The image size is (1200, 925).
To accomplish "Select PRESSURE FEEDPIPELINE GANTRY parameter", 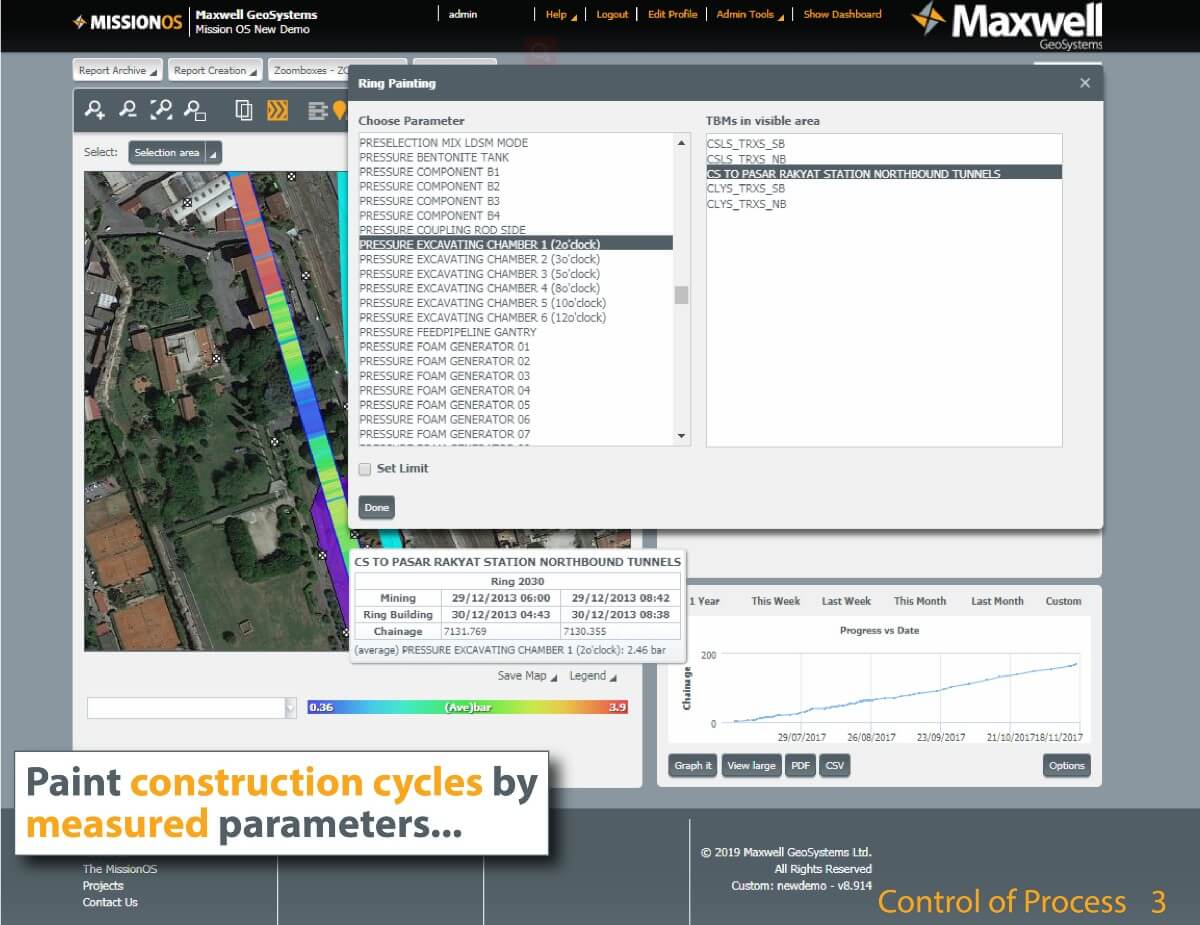I will pyautogui.click(x=515, y=332).
